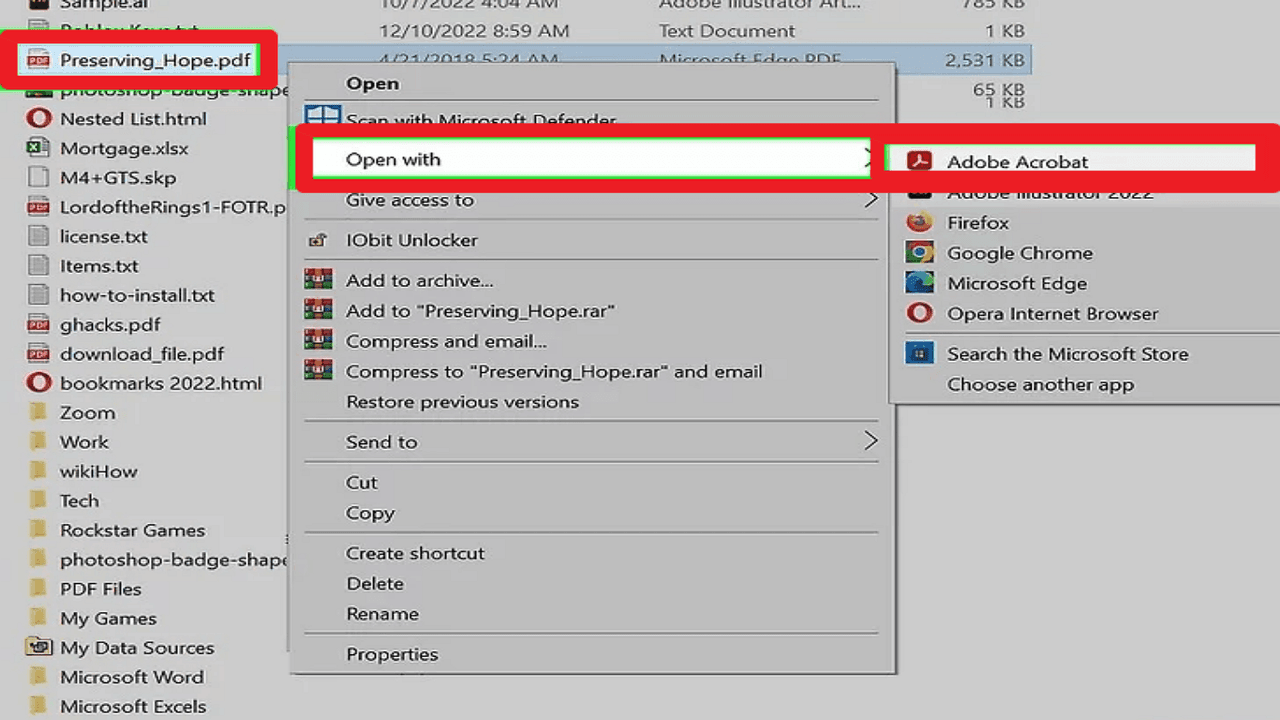Choose Rename in the context menu

(x=382, y=614)
